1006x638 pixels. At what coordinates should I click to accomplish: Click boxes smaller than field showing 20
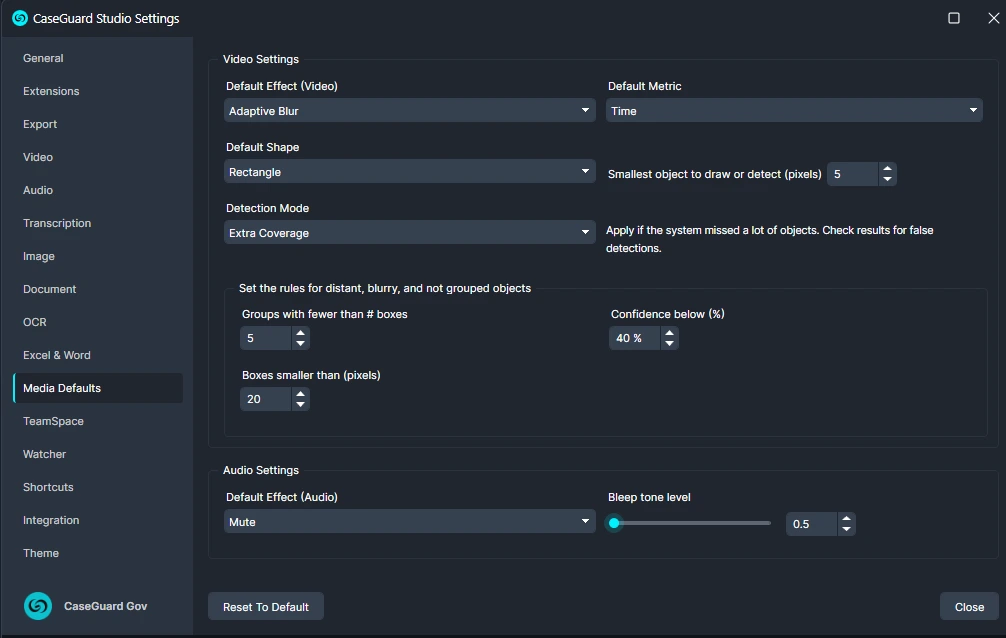click(x=266, y=399)
